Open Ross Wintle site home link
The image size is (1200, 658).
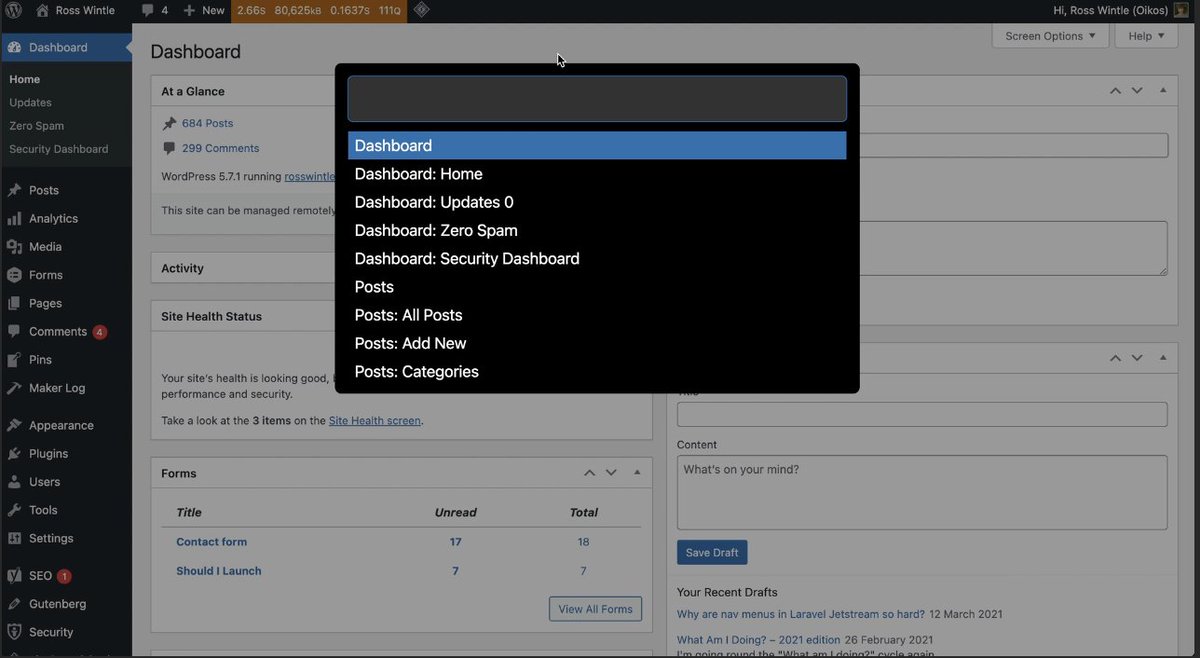(75, 10)
